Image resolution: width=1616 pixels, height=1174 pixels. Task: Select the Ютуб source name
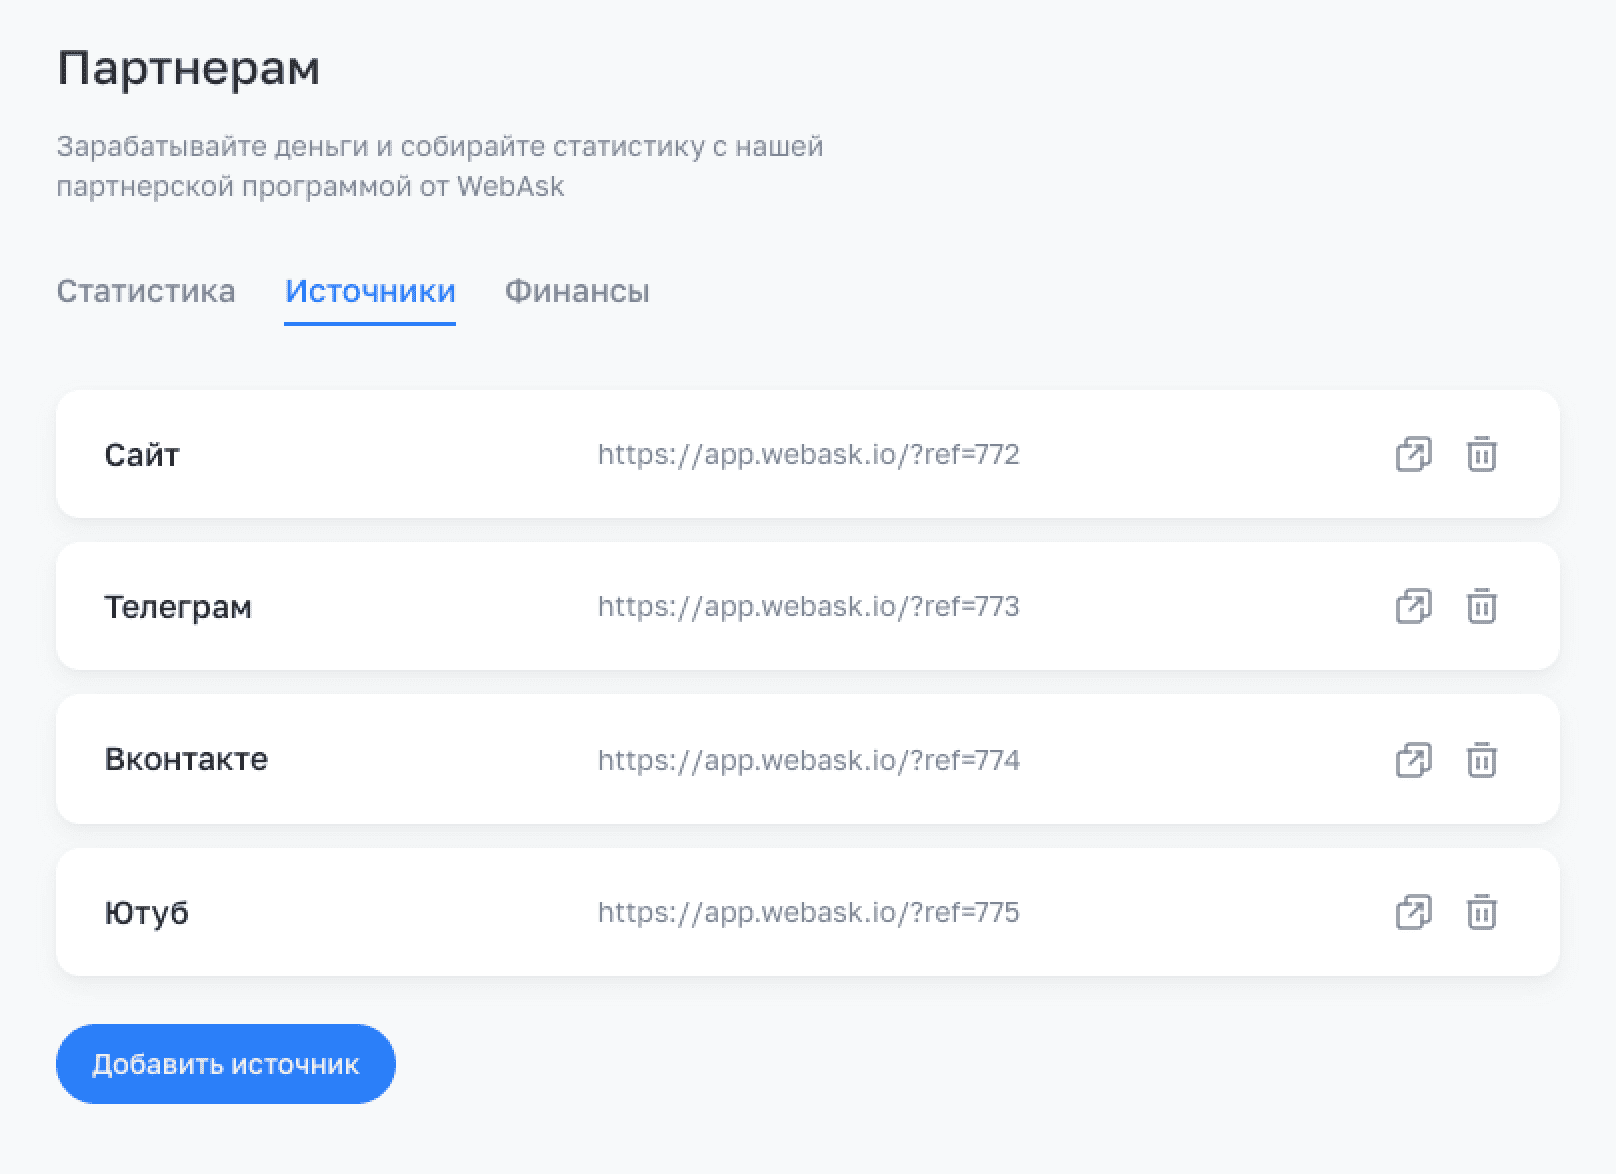pos(146,912)
